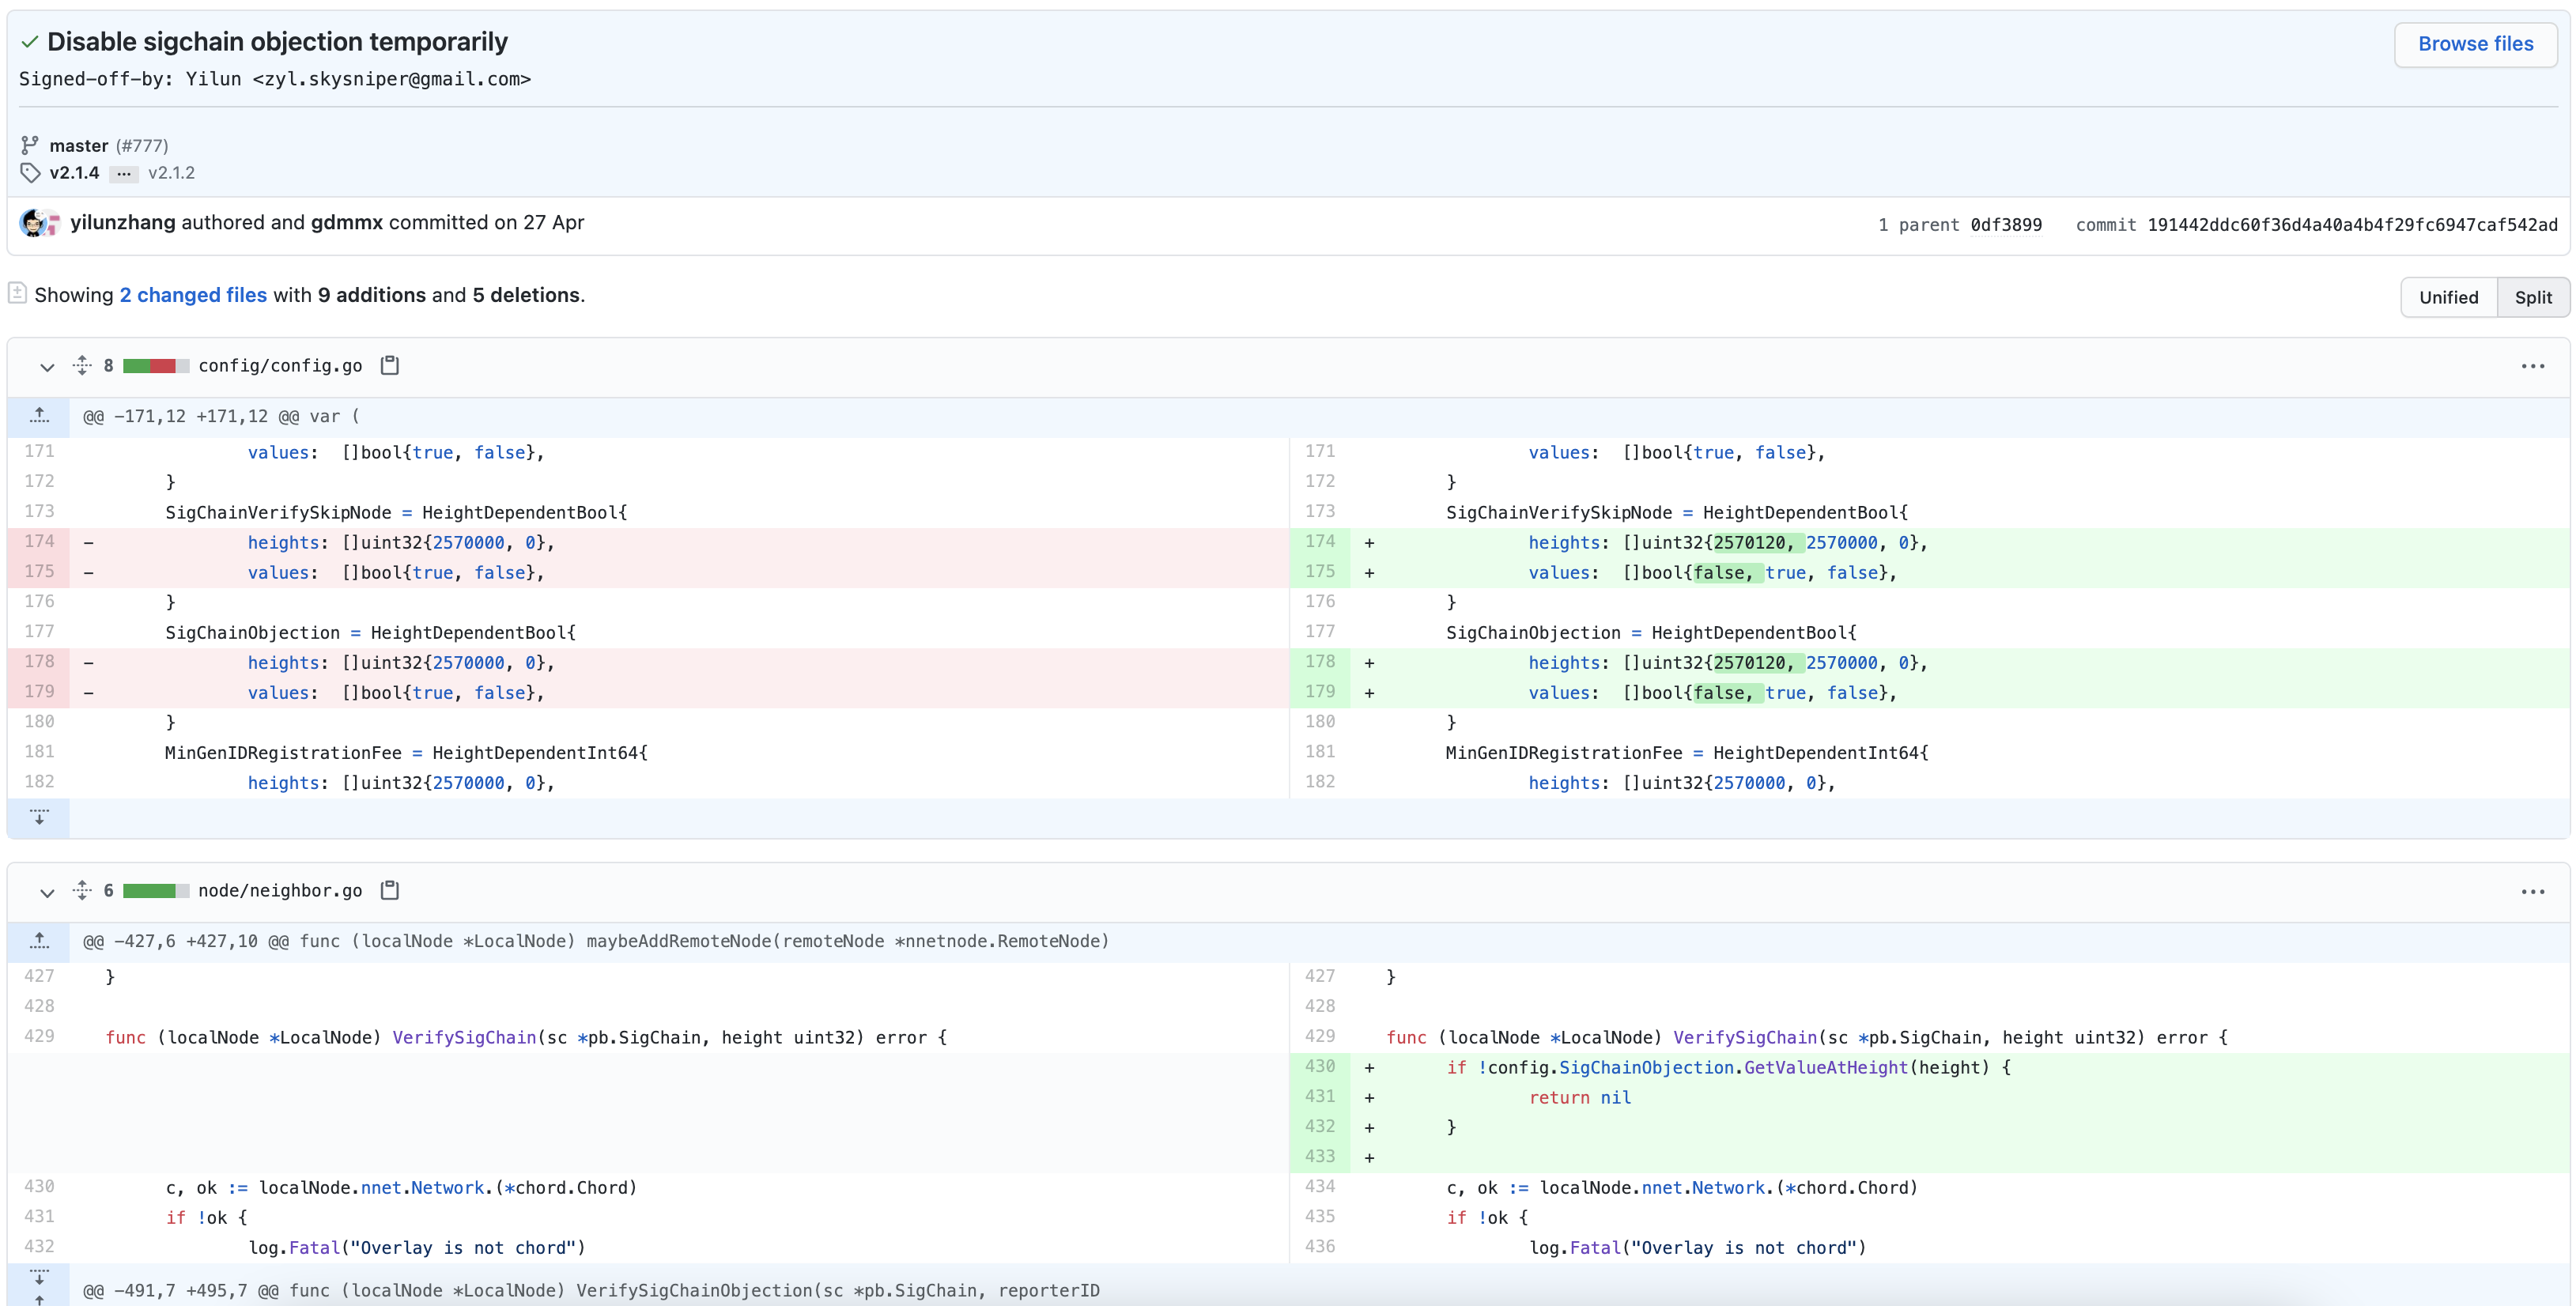Click the green check status icon

(30, 42)
